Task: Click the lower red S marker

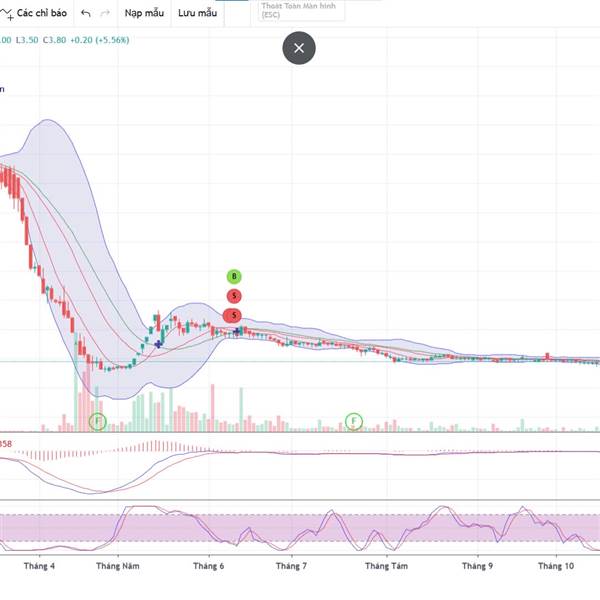Action: pyautogui.click(x=233, y=316)
